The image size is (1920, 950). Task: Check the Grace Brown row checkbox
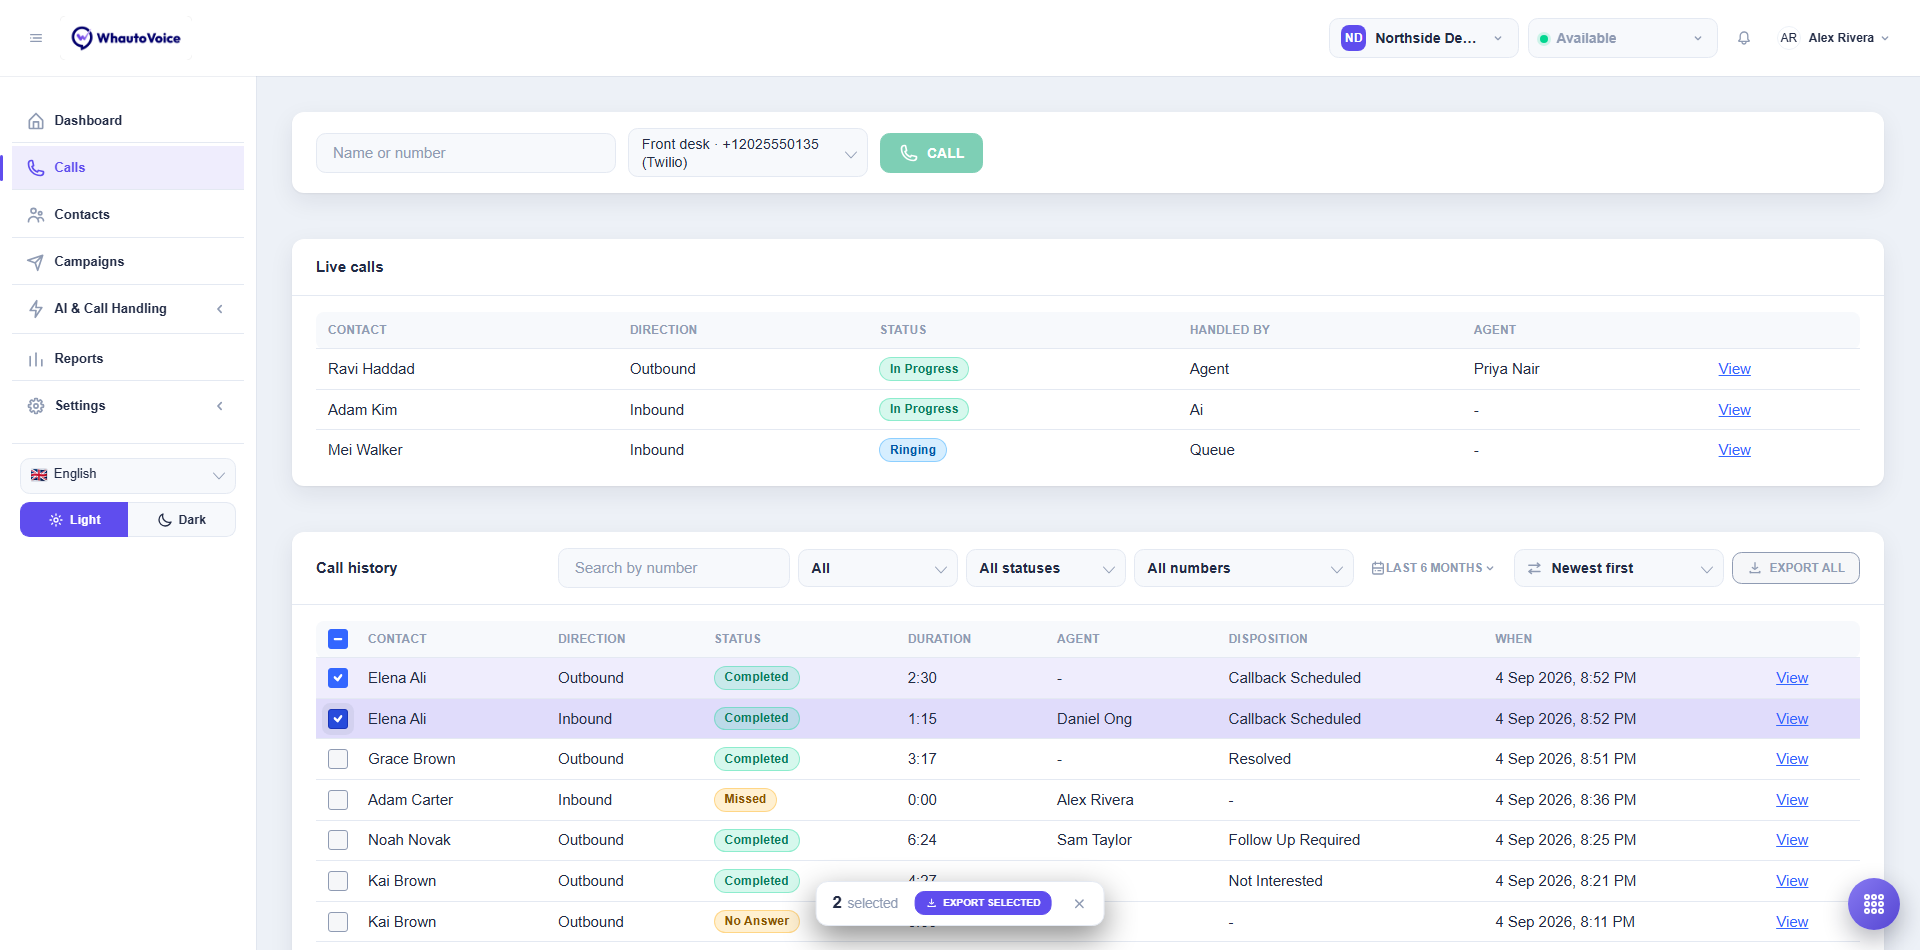[x=338, y=759]
